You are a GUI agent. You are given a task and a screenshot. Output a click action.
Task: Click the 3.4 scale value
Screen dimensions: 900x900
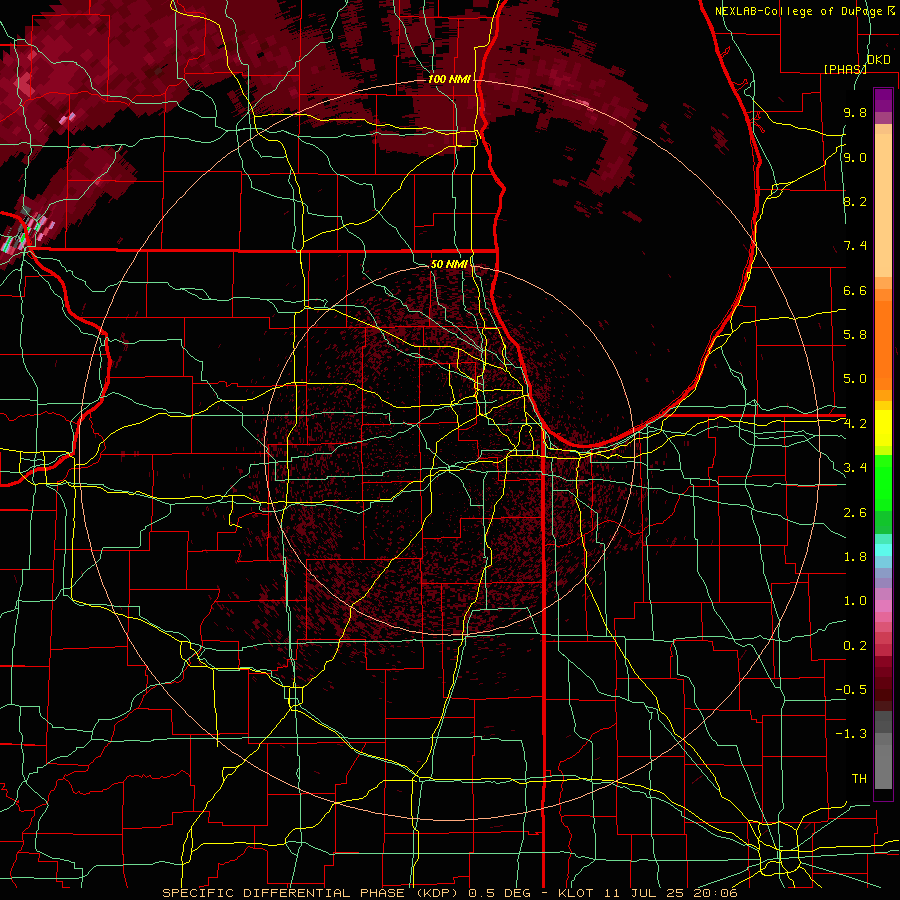click(855, 468)
